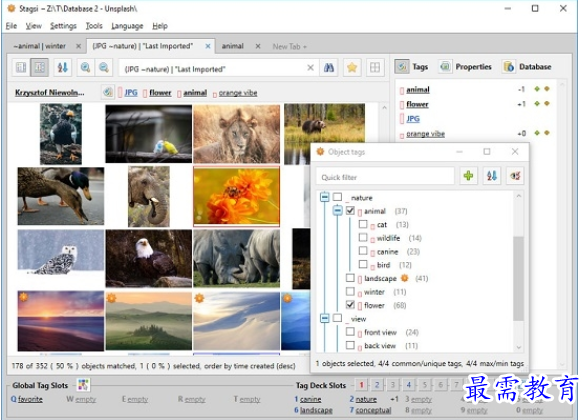The image size is (587, 420).
Task: Click green plus icon in Object tags
Action: [468, 176]
